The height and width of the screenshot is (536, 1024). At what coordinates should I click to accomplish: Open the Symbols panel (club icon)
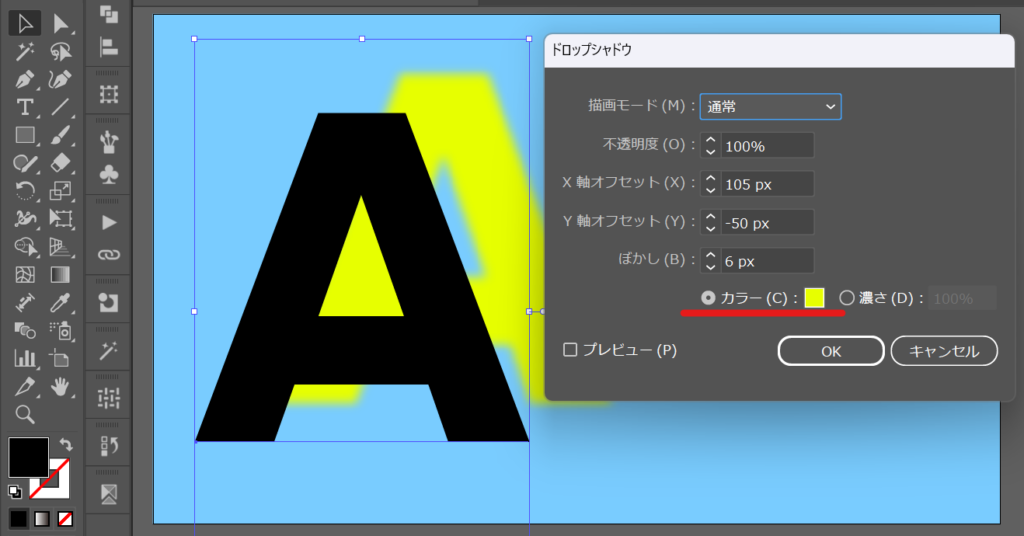point(108,174)
